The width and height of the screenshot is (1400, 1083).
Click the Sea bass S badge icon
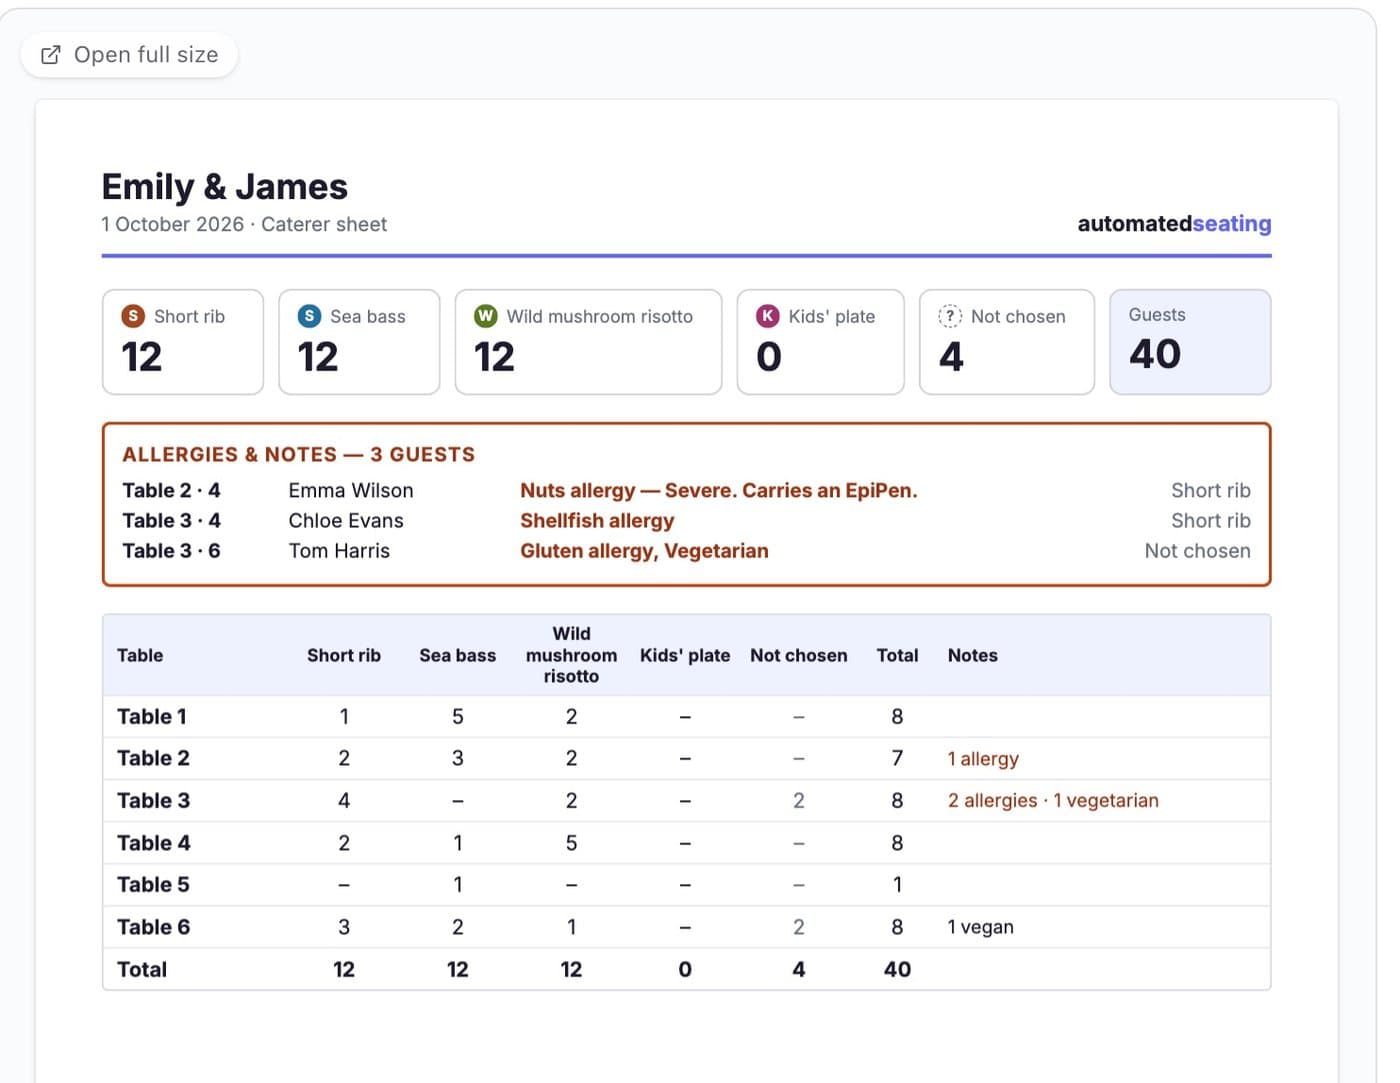point(309,316)
